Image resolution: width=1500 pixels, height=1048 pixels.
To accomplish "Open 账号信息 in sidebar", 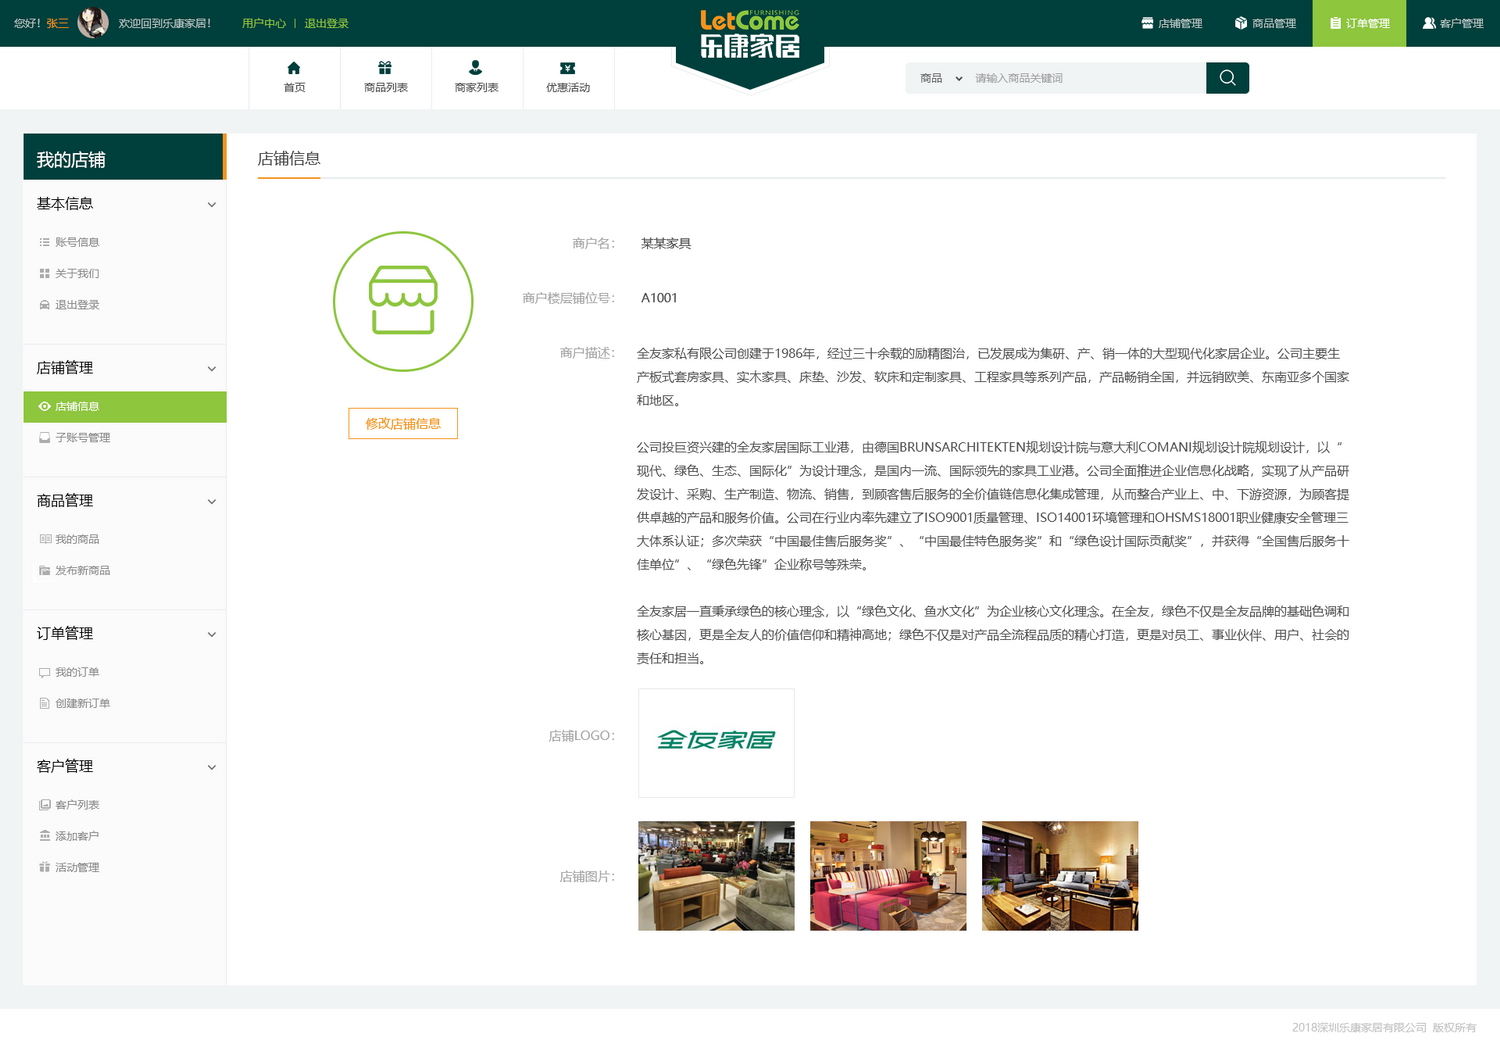I will 77,242.
